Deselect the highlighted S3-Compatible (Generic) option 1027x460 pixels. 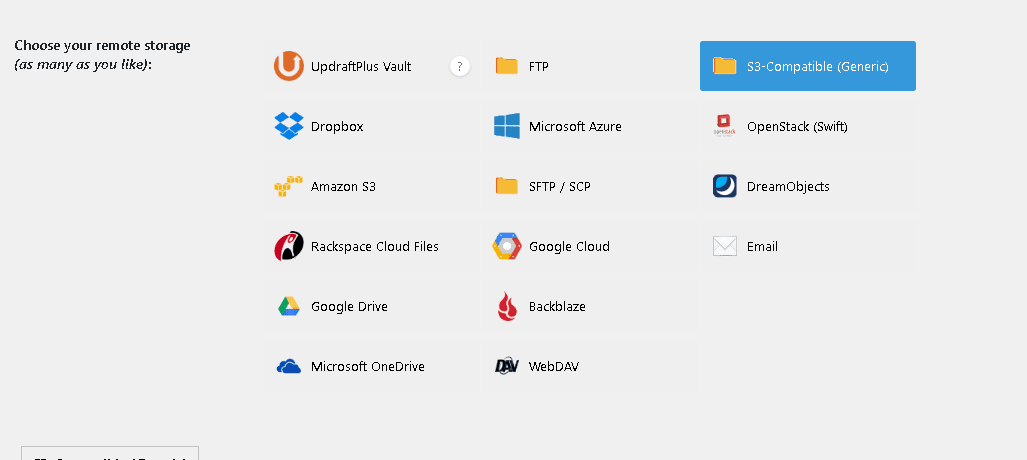coord(808,66)
